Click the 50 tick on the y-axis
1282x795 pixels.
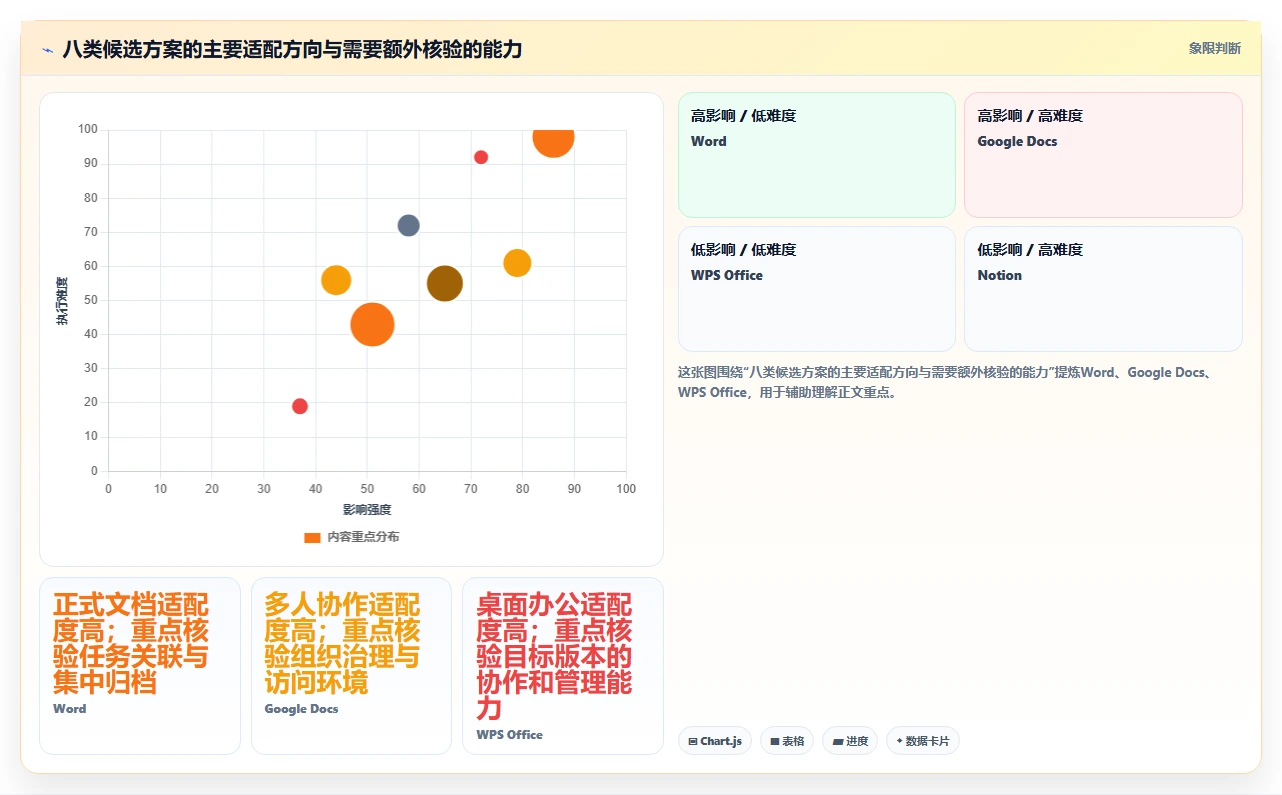click(91, 300)
